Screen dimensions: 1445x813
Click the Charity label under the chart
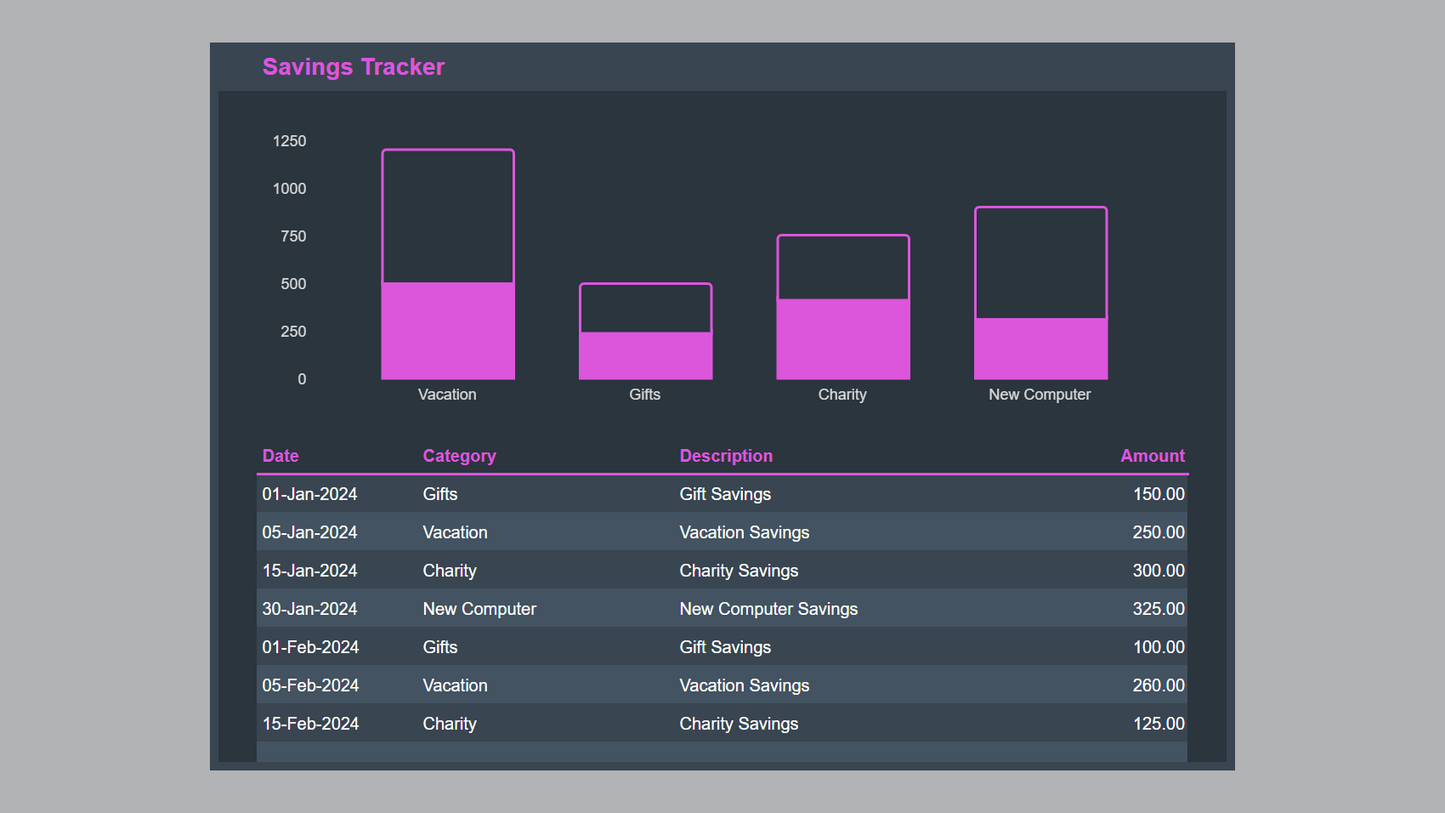coord(842,395)
